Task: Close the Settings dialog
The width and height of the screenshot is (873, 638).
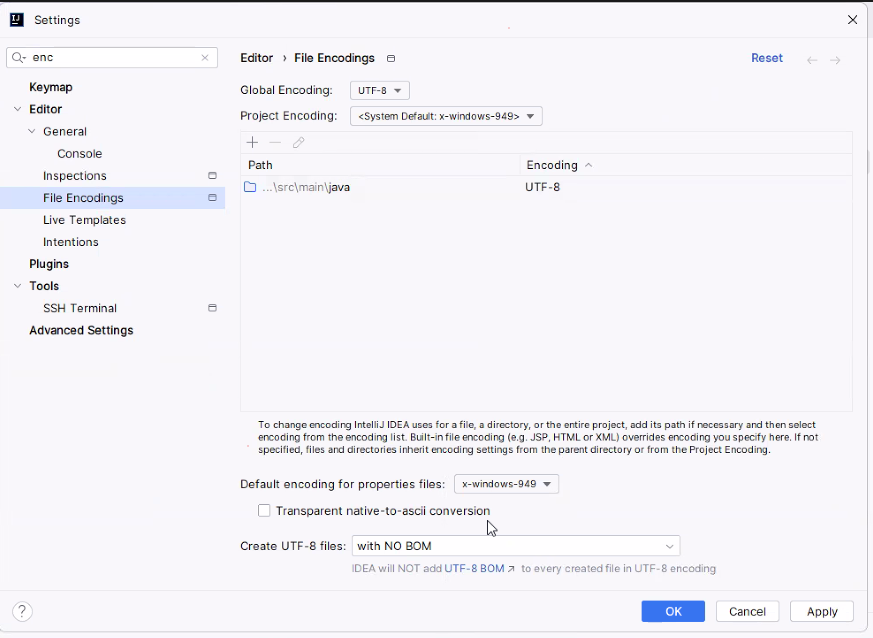Action: (852, 20)
